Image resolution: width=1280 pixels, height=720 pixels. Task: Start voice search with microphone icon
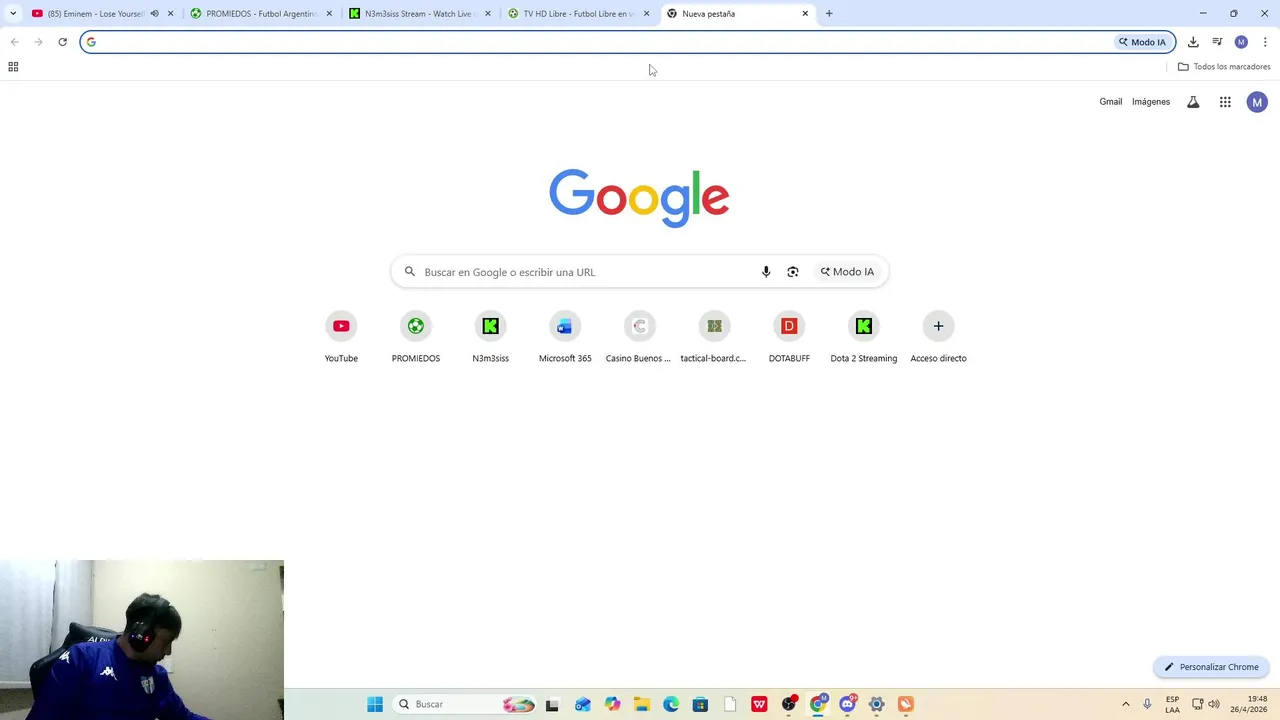(x=766, y=272)
